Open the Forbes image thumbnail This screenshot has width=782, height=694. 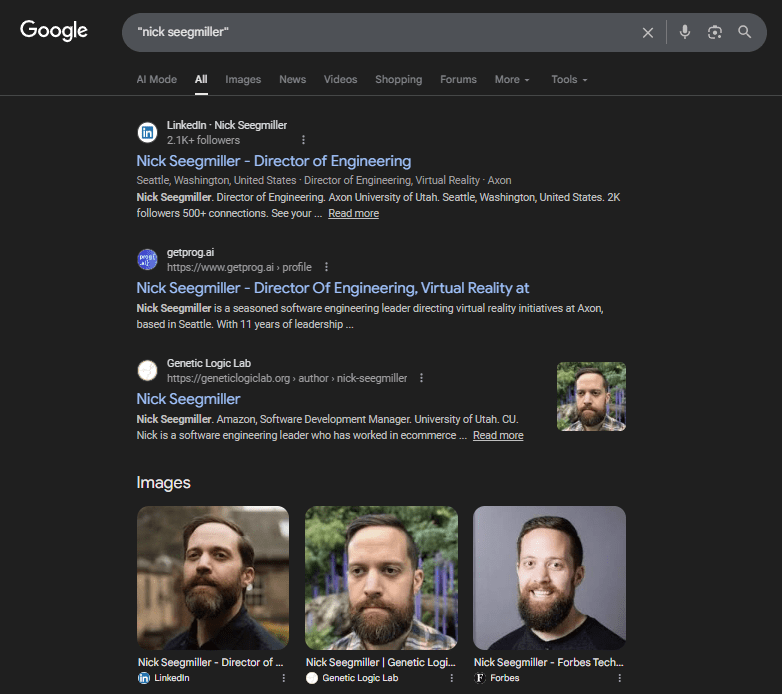coord(549,578)
